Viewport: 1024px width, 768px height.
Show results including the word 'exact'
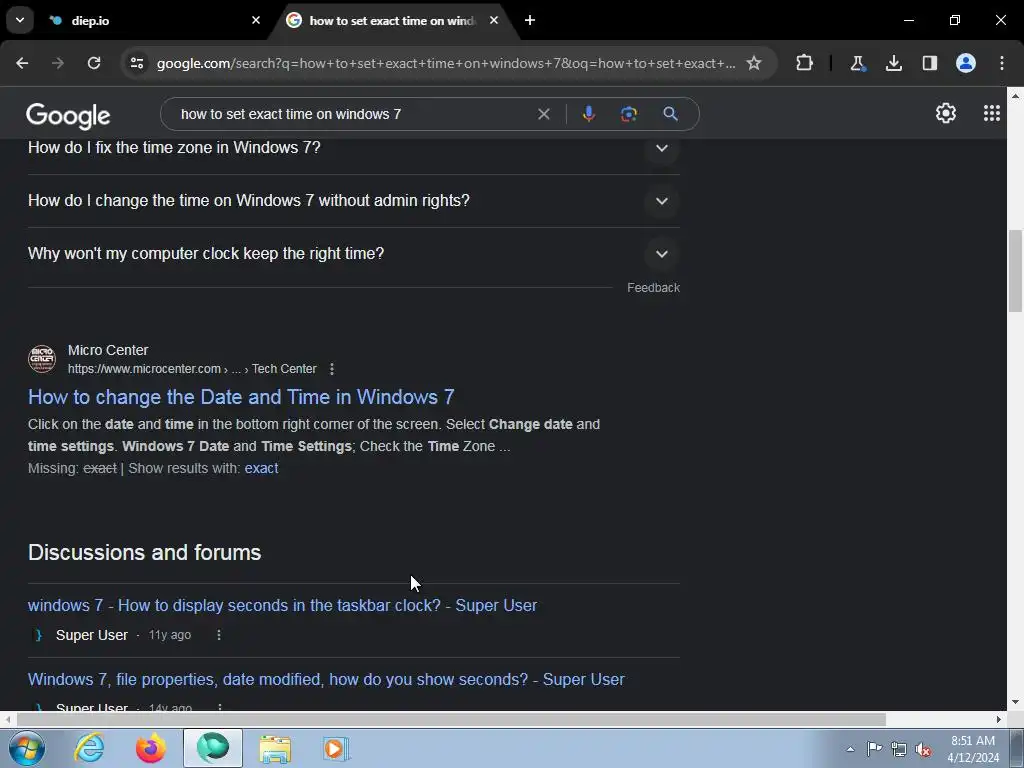coord(261,468)
